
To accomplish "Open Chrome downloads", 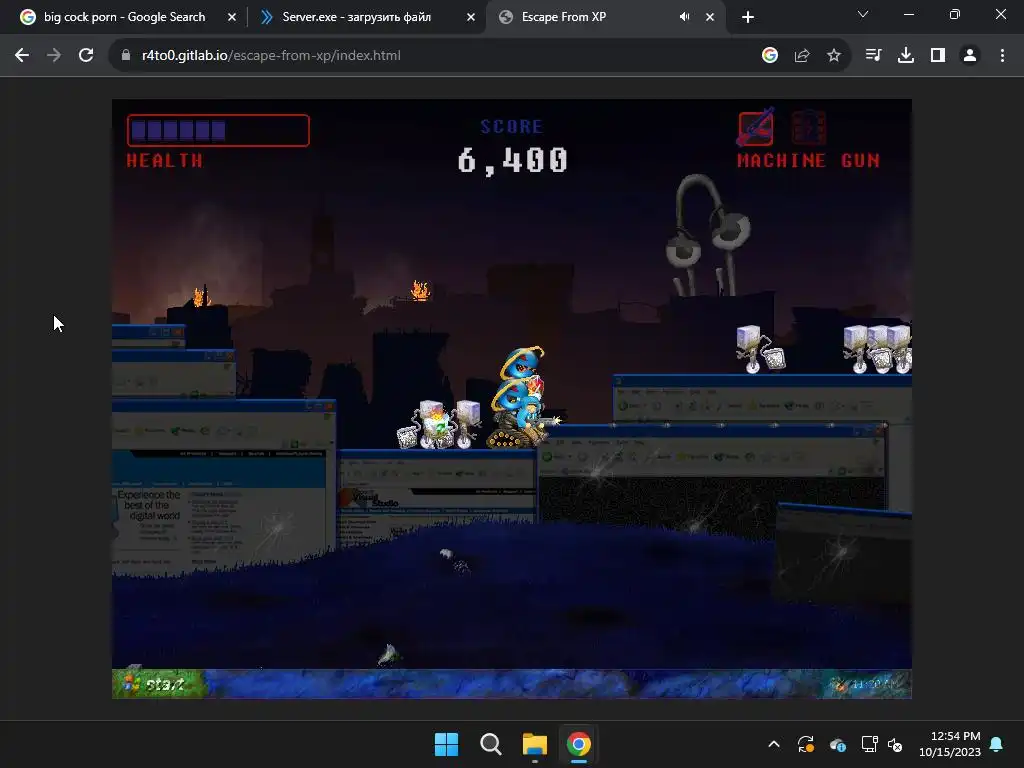I will pyautogui.click(x=906, y=56).
